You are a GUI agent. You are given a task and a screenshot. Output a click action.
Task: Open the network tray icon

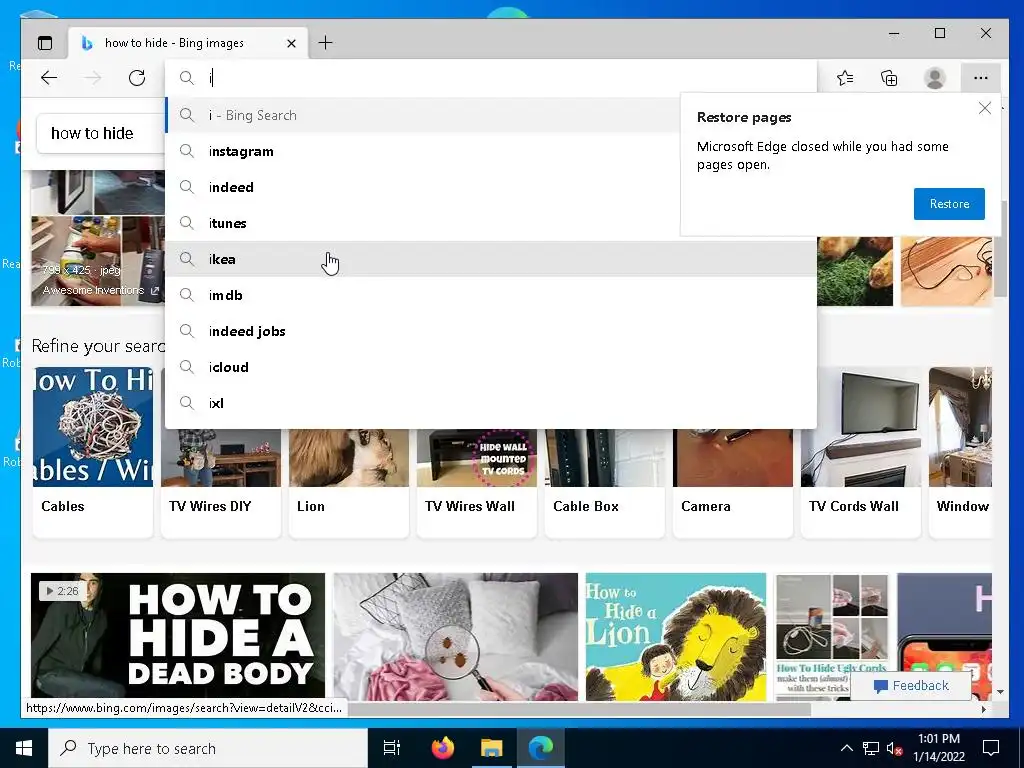point(871,748)
